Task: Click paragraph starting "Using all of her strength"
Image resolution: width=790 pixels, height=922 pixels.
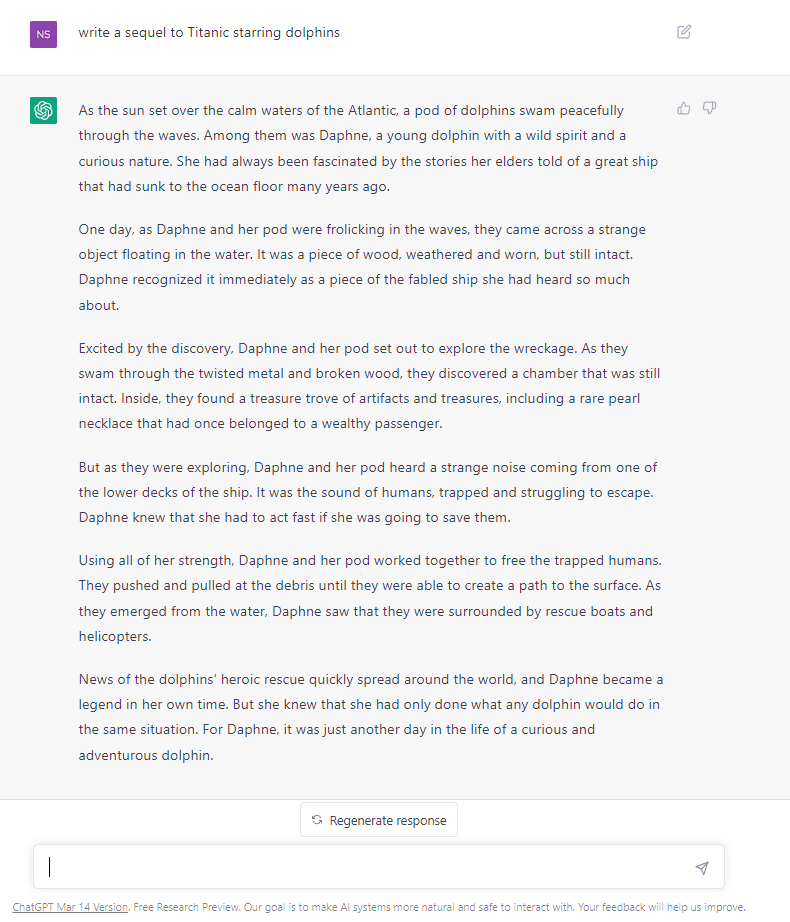Action: (370, 598)
